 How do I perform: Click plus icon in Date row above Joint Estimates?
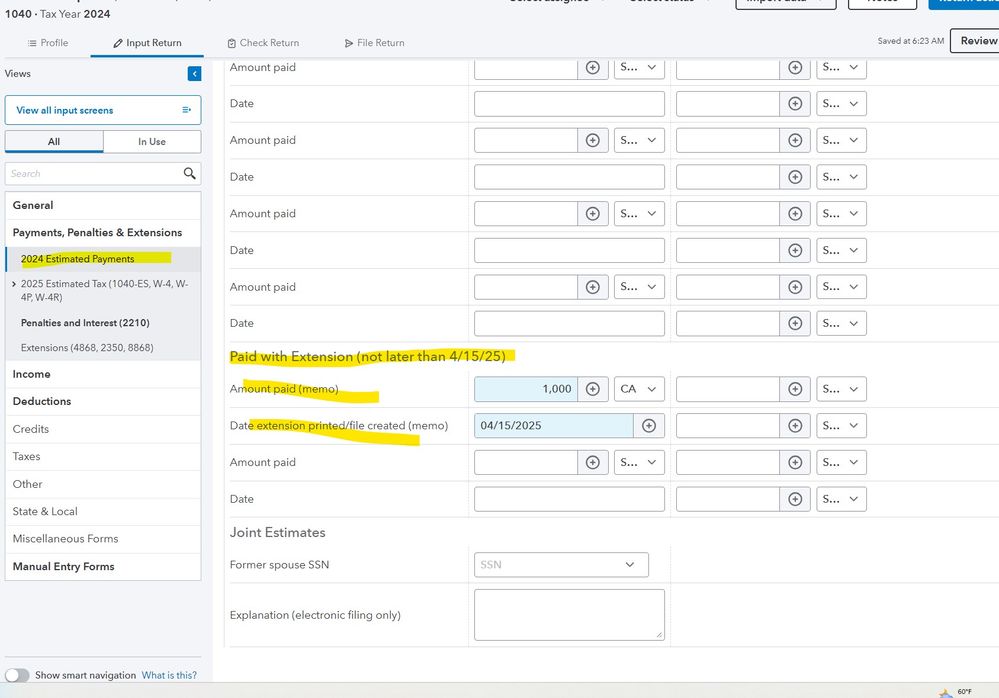[795, 499]
